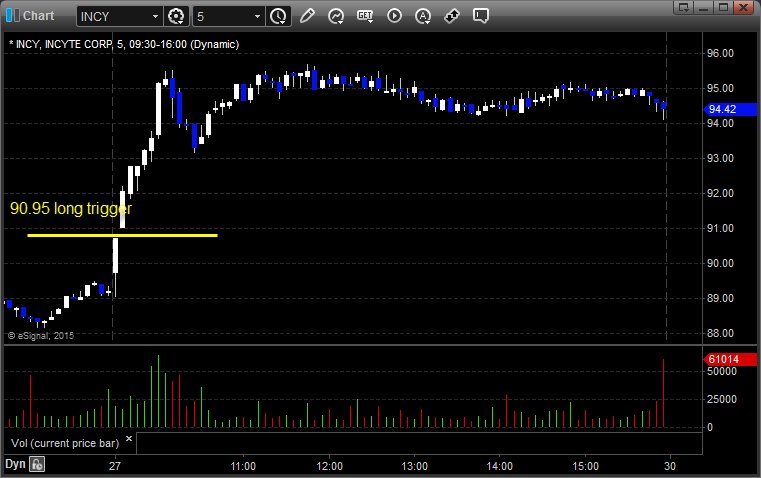Click the 88.00 price axis label
Screen dimensions: 761x478
(x=720, y=333)
